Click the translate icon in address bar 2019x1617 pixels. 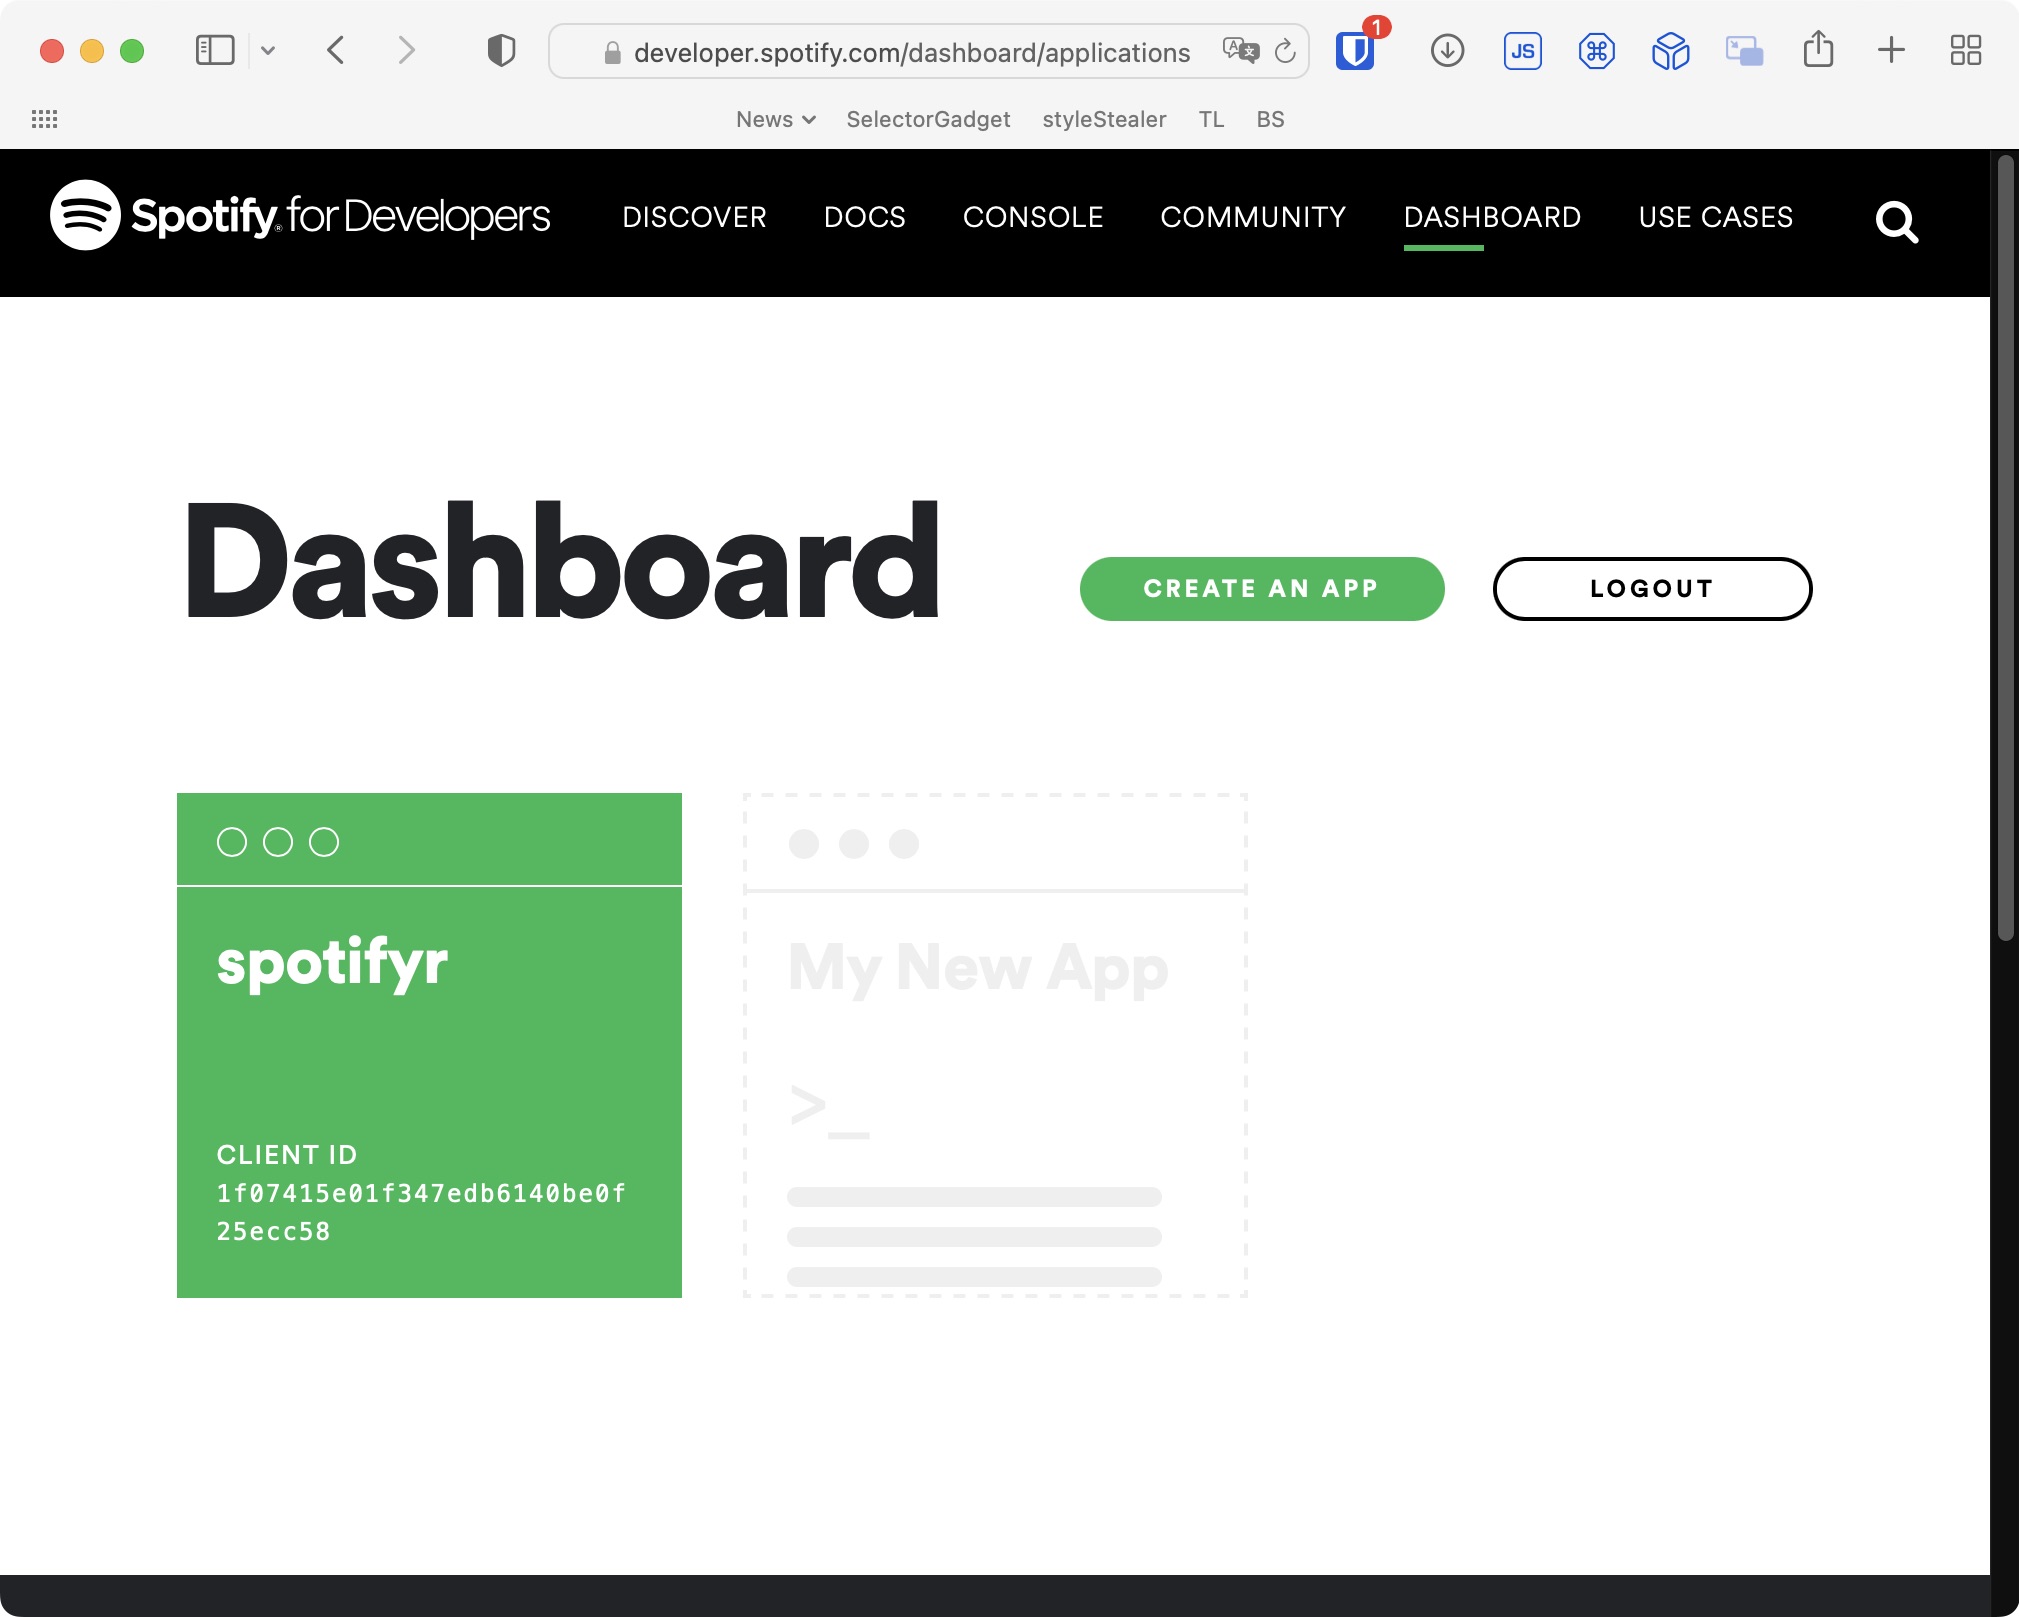pos(1240,50)
